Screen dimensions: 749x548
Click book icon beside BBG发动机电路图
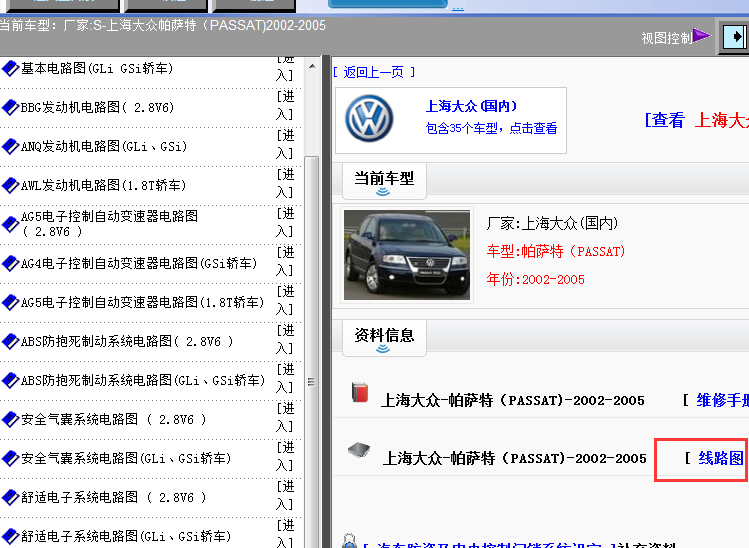[x=10, y=107]
